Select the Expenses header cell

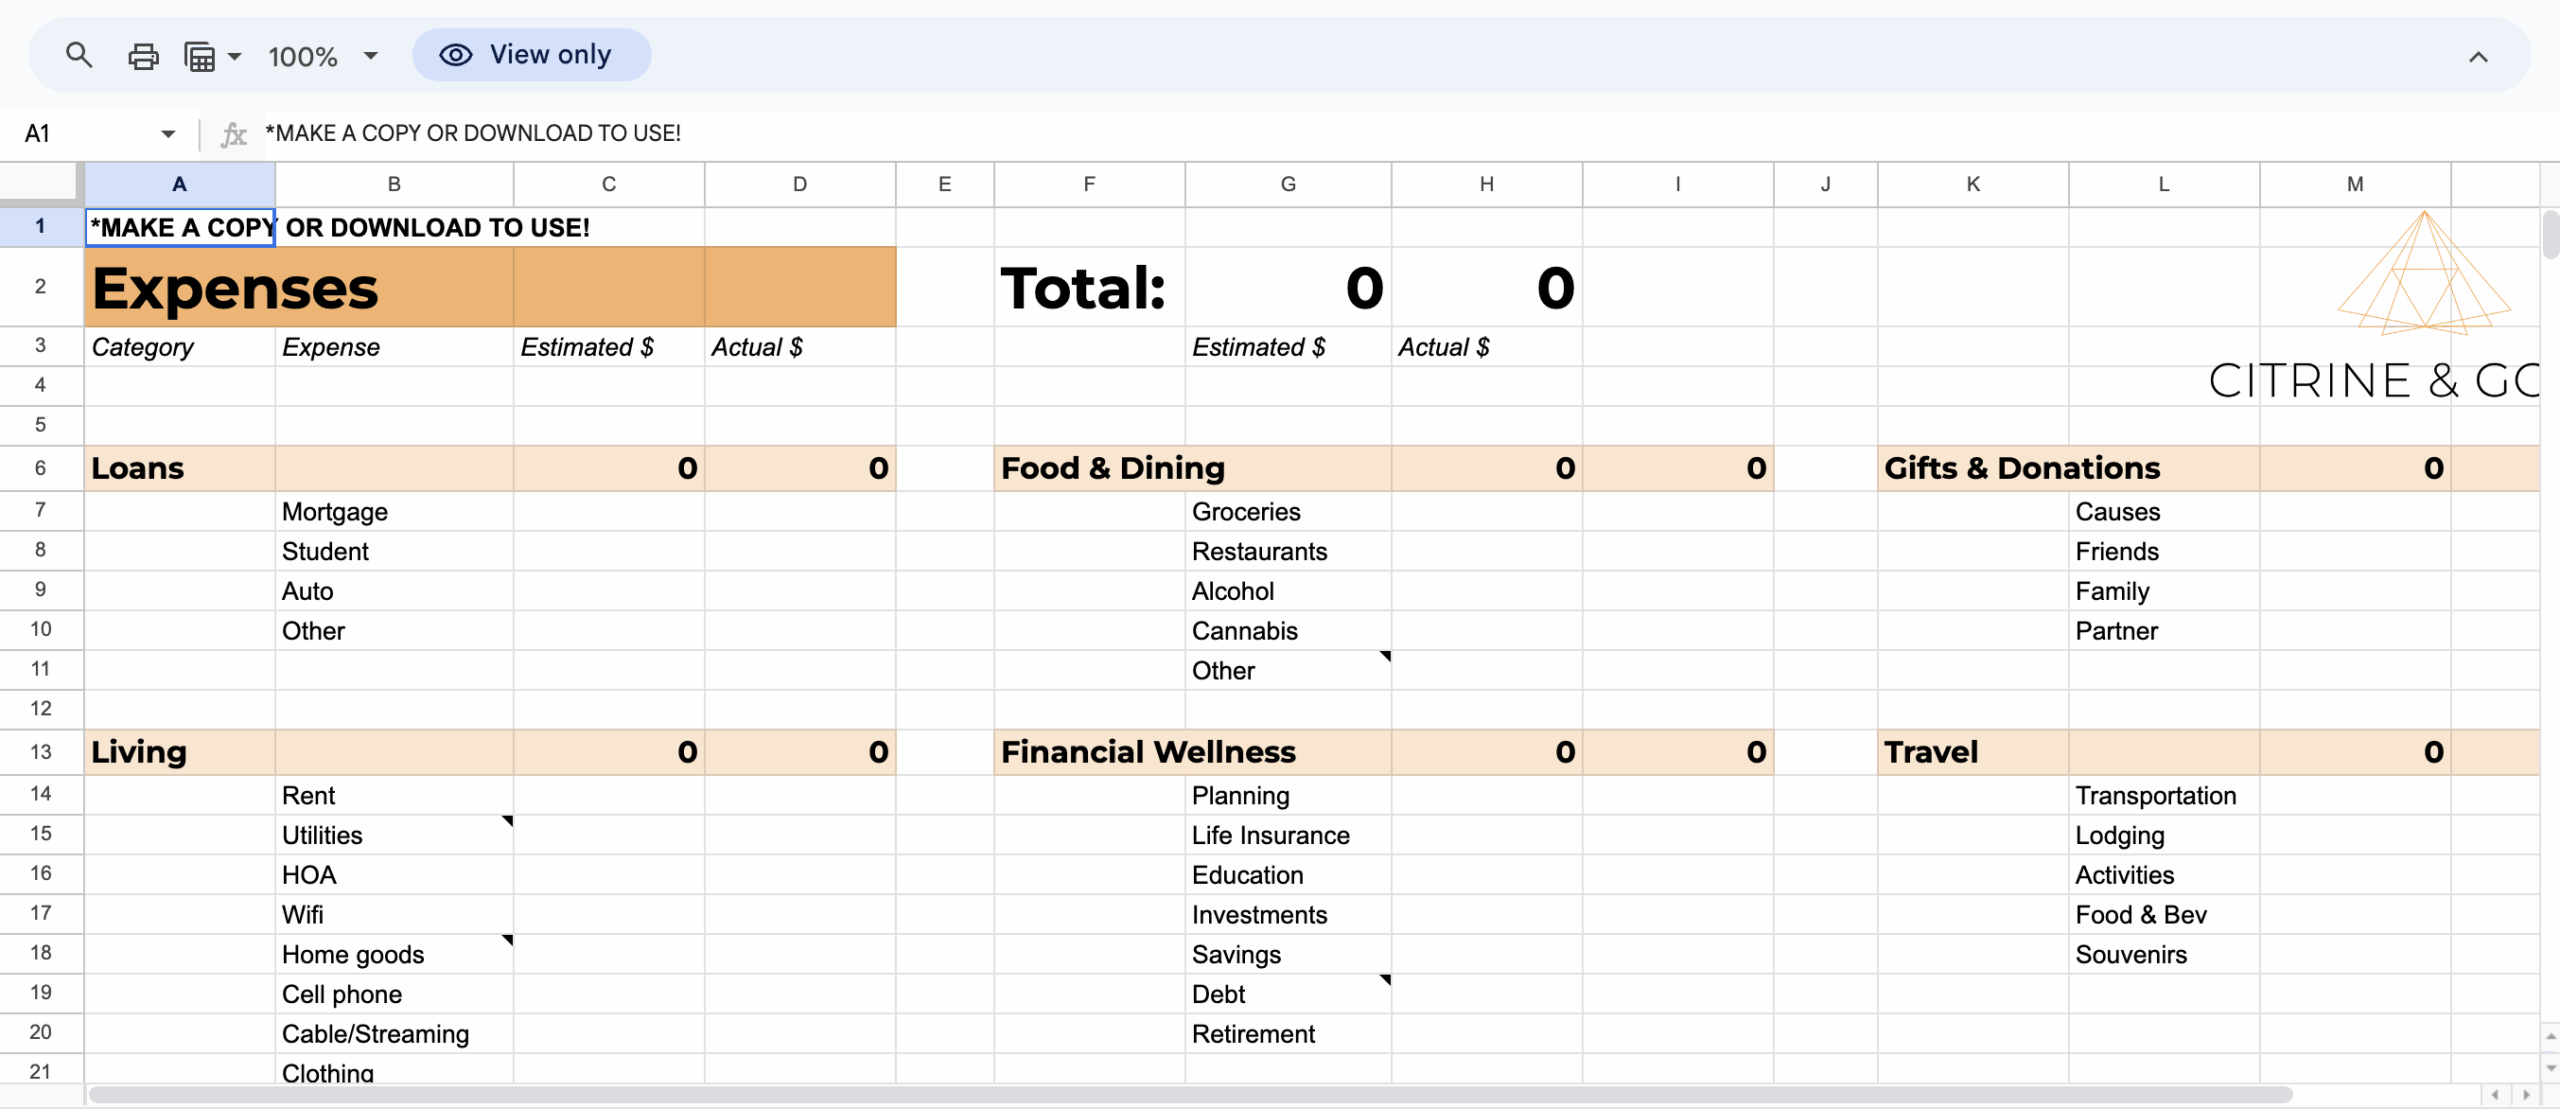click(x=235, y=287)
